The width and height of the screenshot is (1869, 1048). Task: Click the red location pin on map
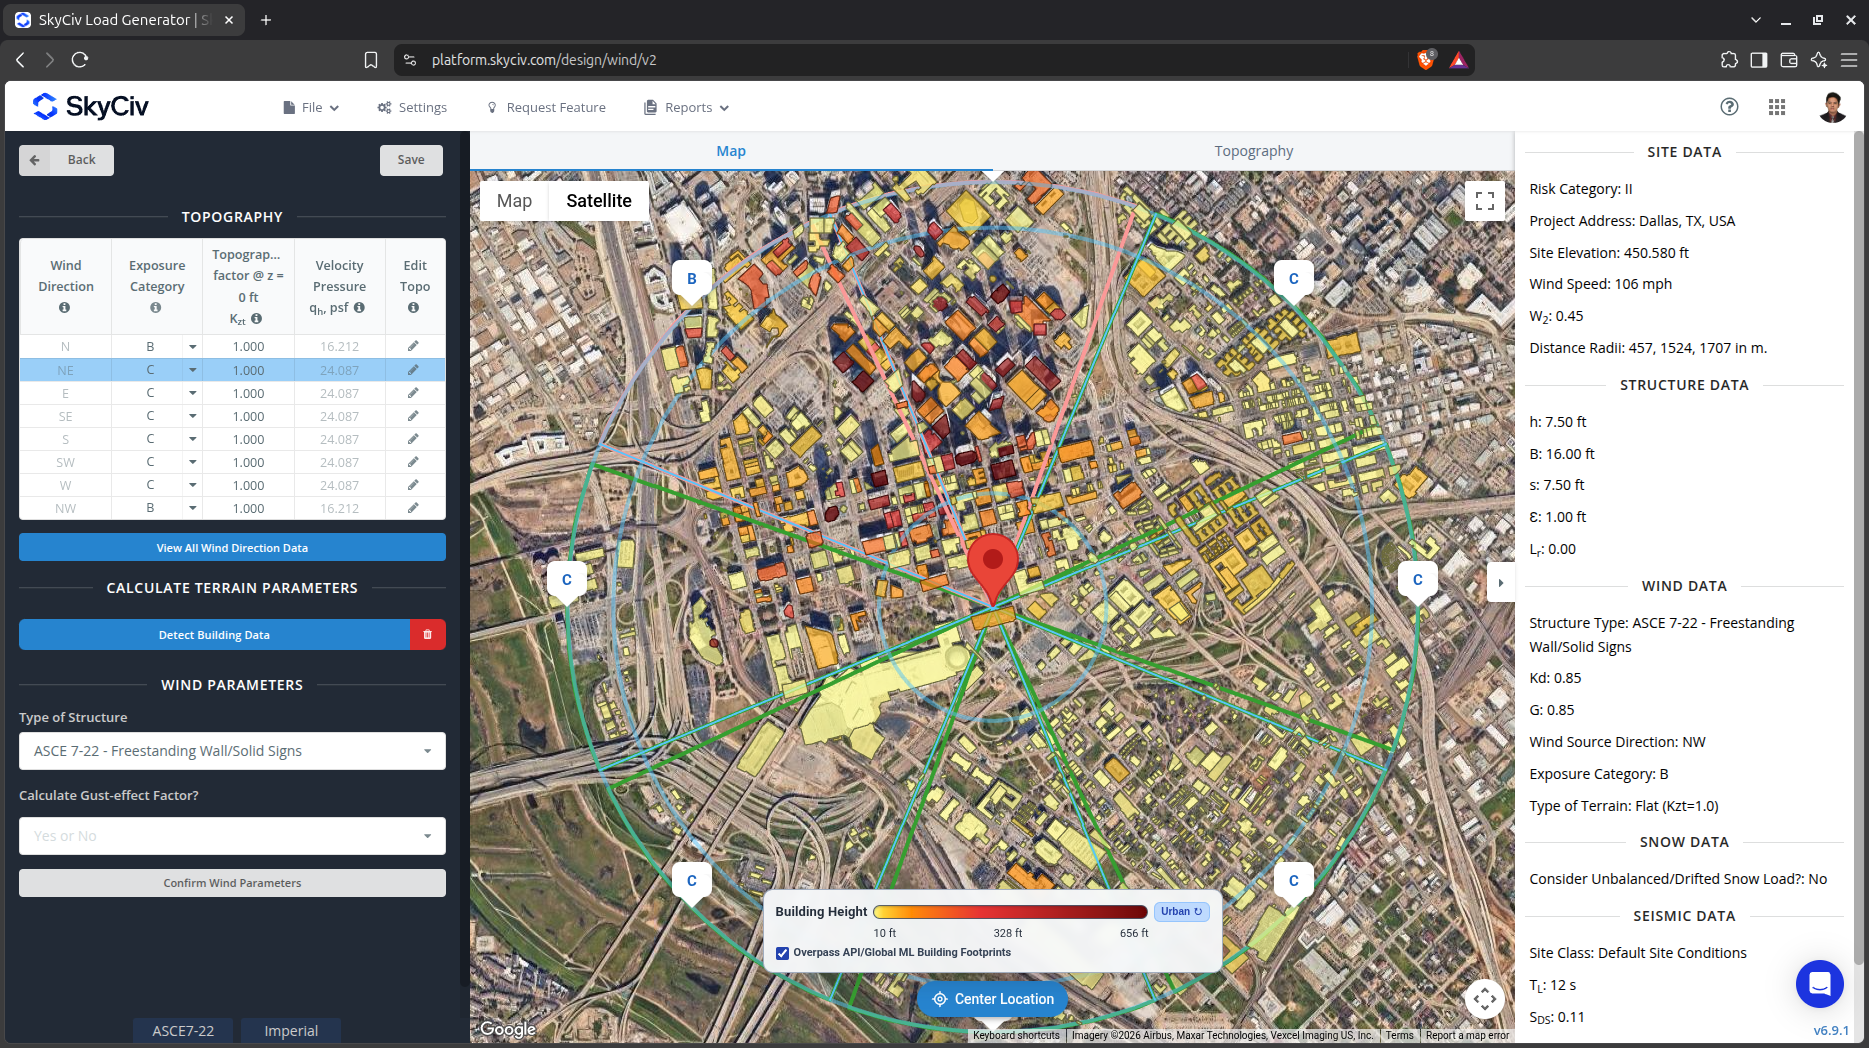[992, 567]
